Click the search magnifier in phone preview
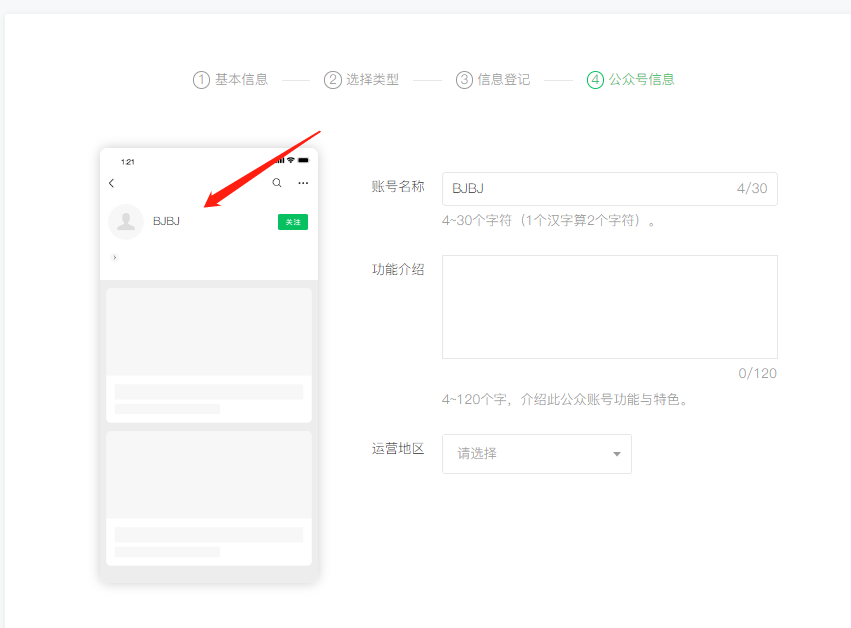851x628 pixels. (x=277, y=183)
